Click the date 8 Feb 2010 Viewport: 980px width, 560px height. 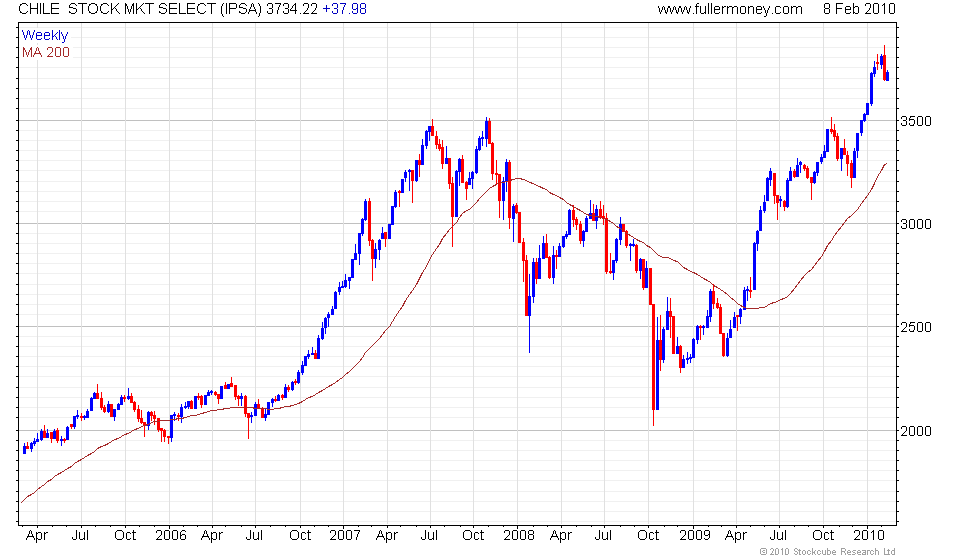pos(859,9)
